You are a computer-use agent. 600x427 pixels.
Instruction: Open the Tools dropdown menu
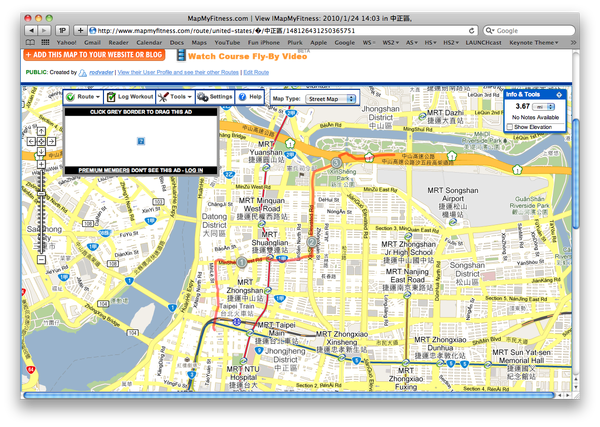[x=175, y=97]
